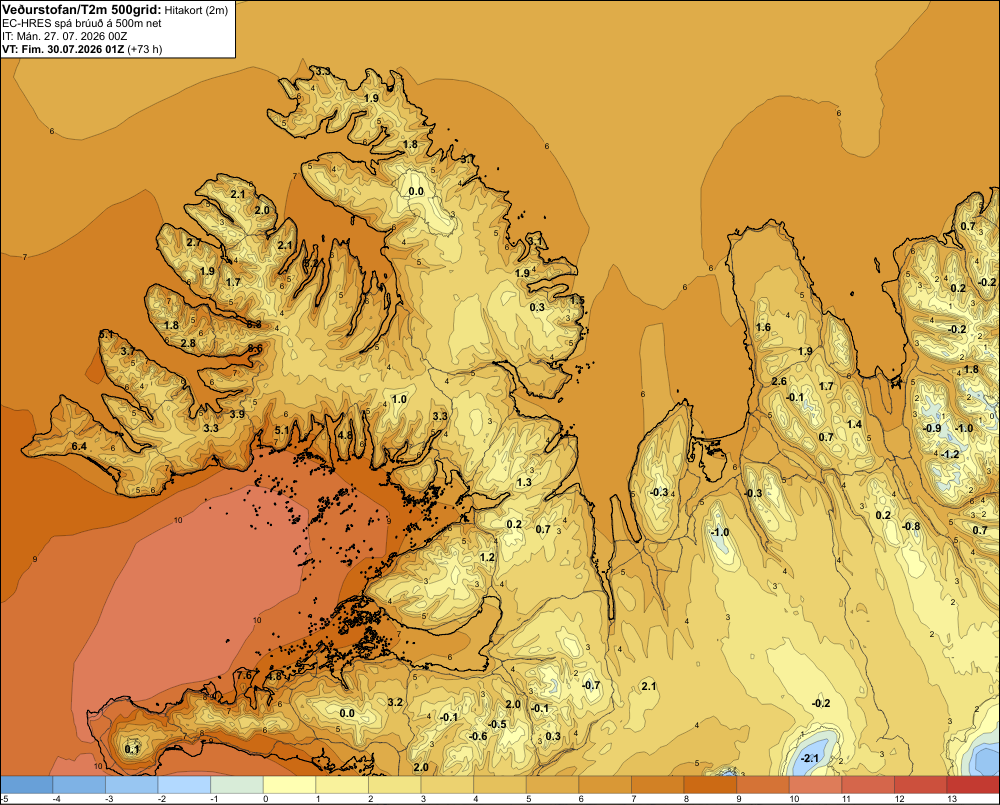
Task: Click the temperature value '1.5' on the map
Action: tap(577, 300)
